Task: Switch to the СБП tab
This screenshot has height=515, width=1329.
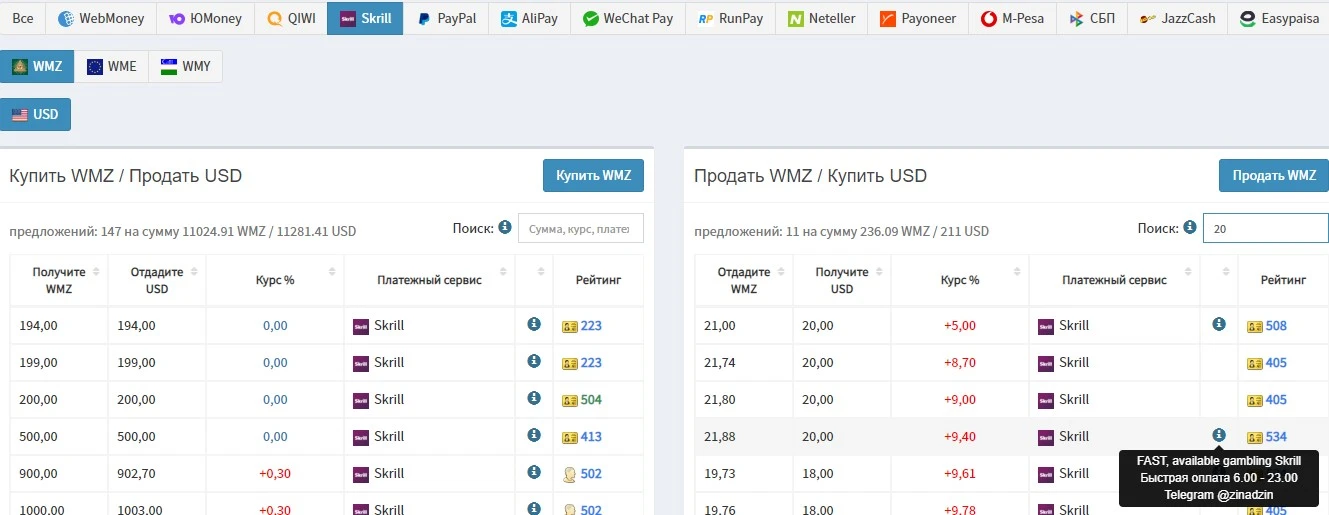Action: [x=1092, y=18]
